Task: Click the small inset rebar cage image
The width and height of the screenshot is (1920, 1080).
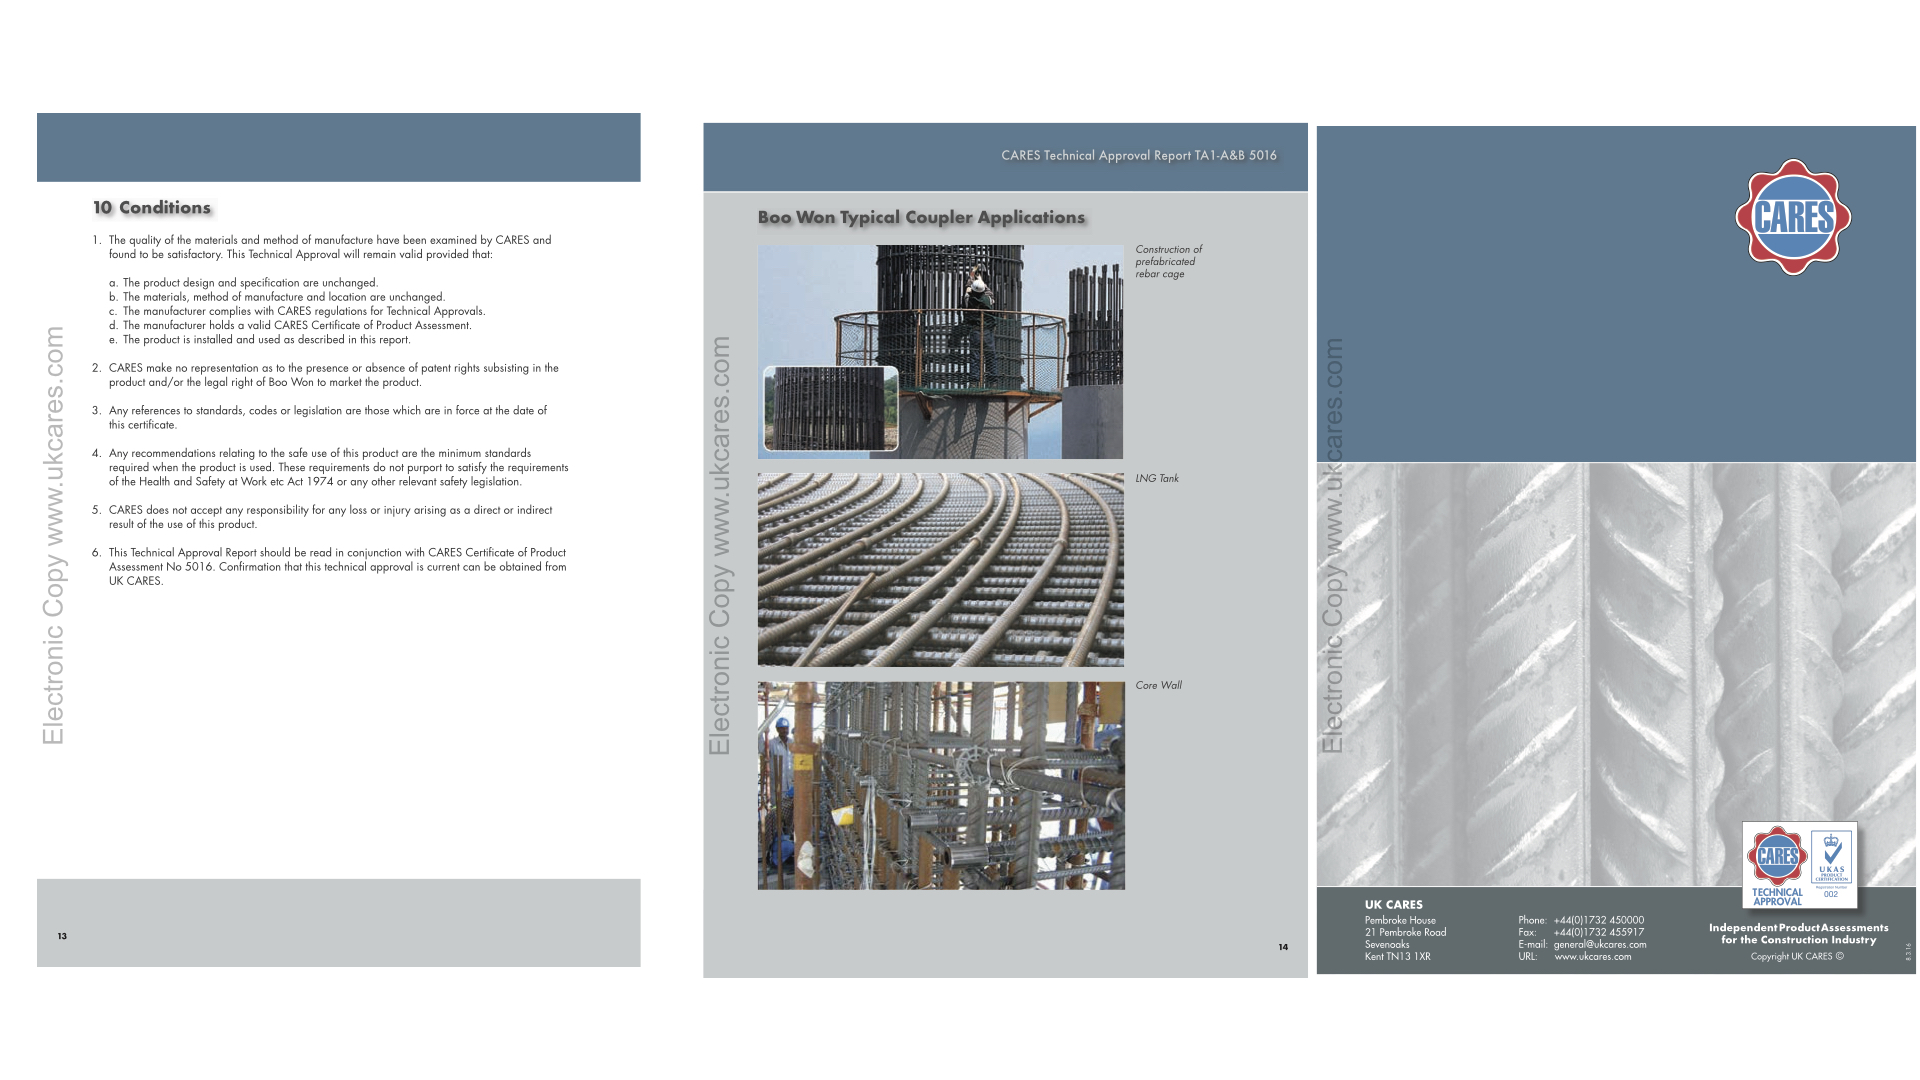Action: point(830,408)
